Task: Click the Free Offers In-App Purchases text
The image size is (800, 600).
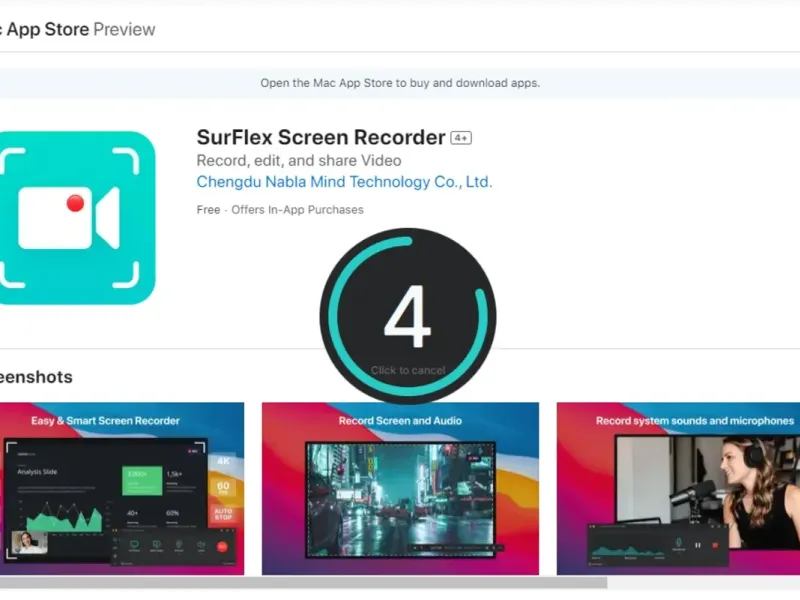Action: [x=280, y=210]
